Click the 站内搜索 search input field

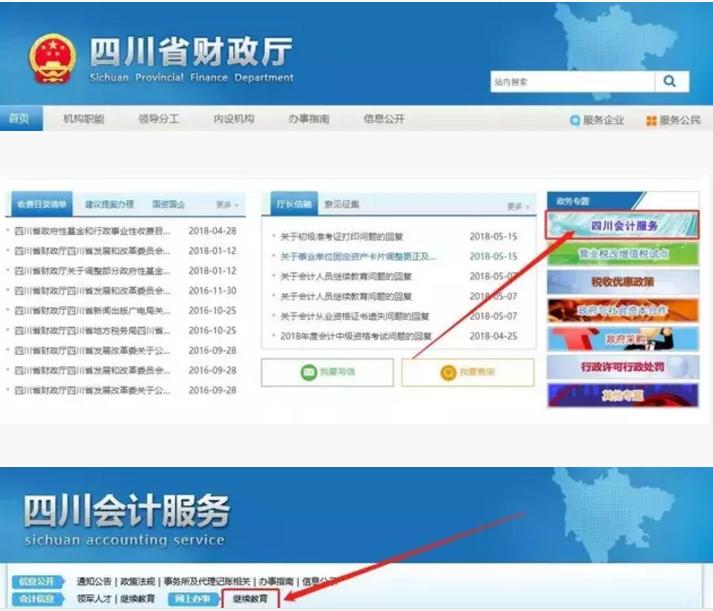[572, 82]
